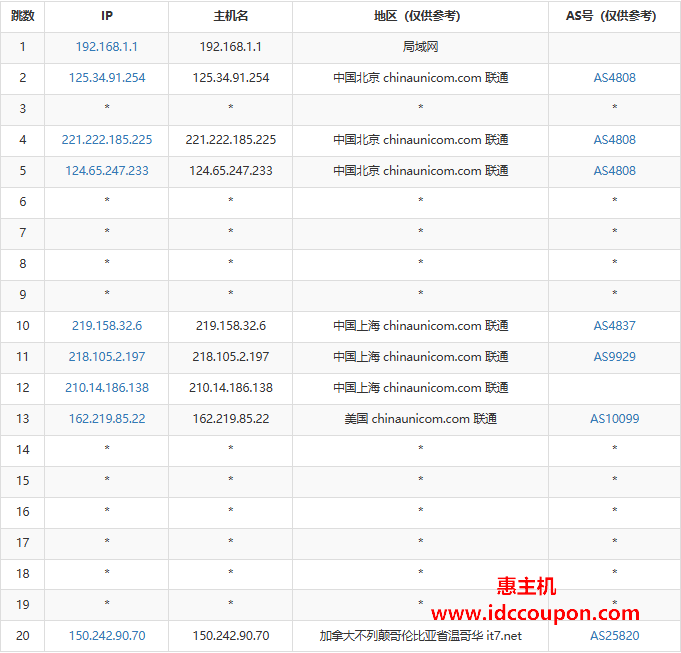
Task: Click the blue IP link 162.219.85.22
Action: point(106,419)
